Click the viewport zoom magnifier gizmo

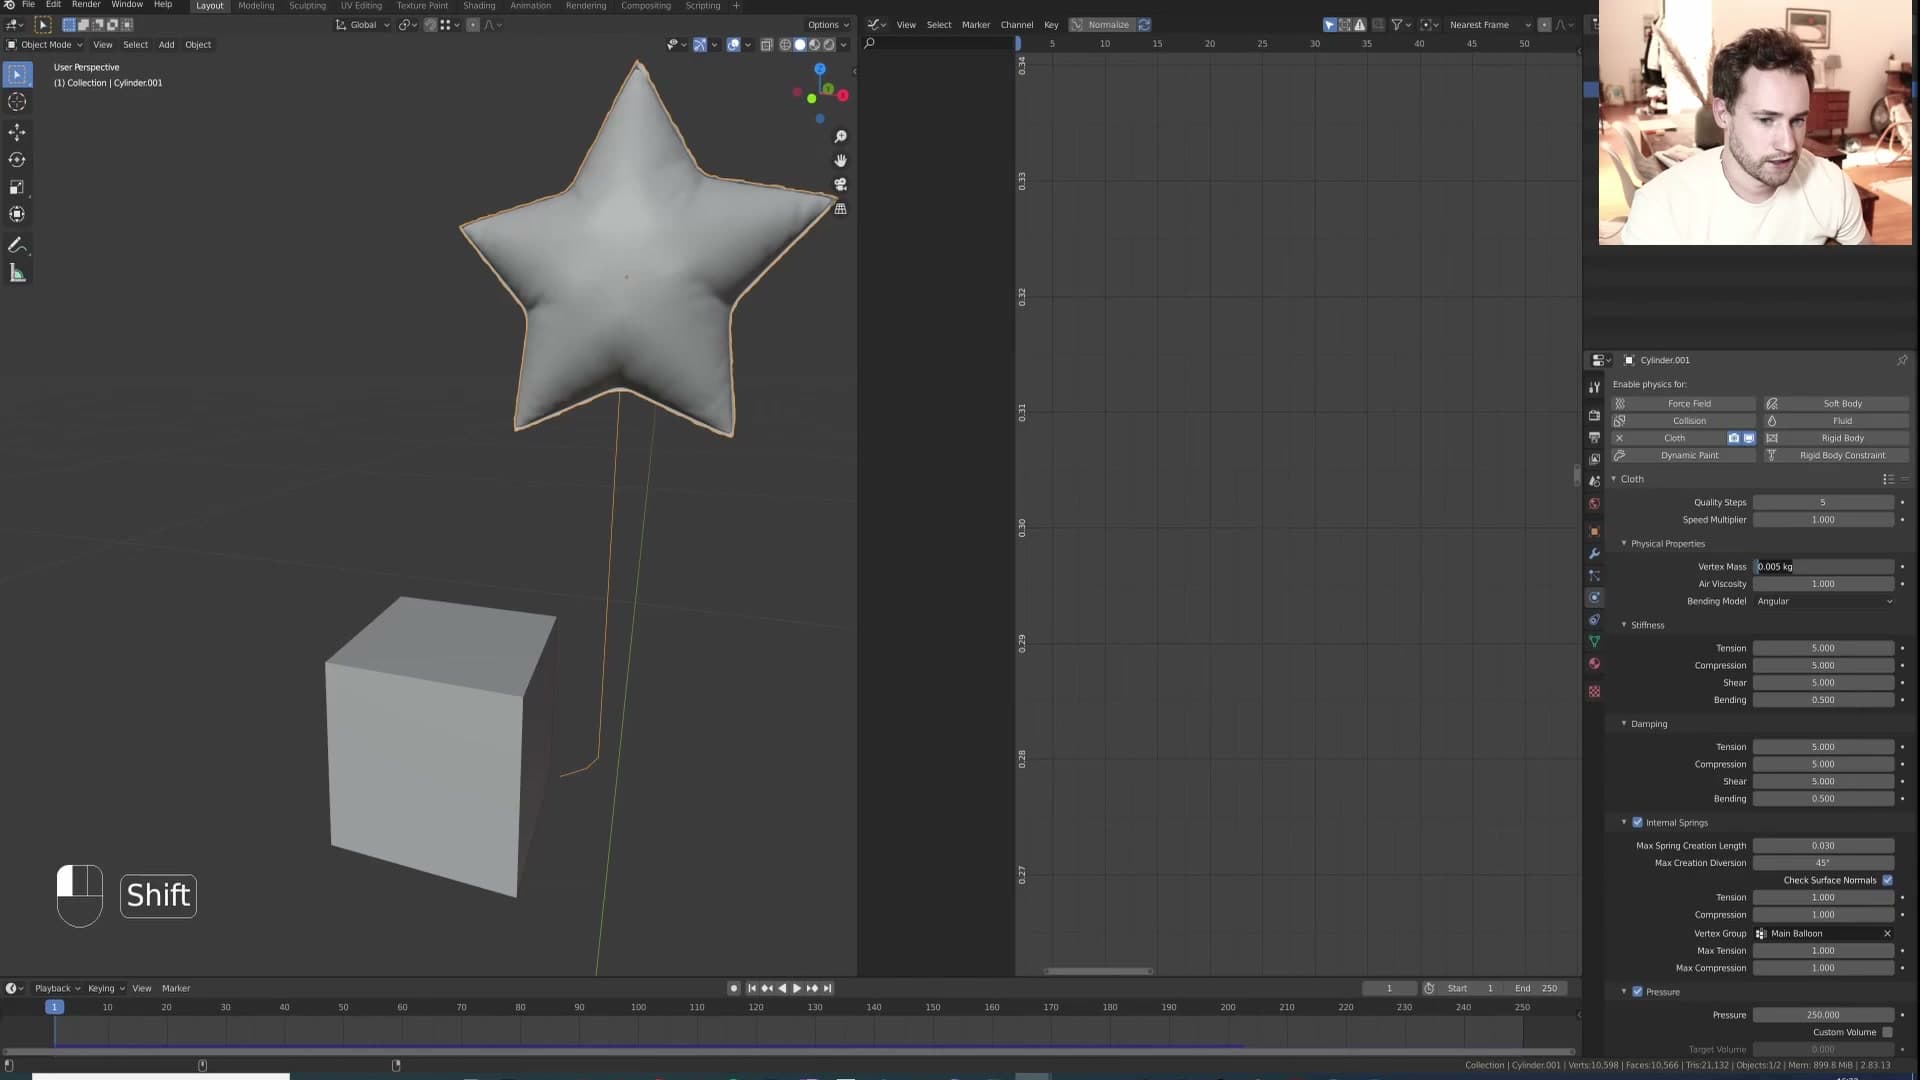pyautogui.click(x=841, y=136)
